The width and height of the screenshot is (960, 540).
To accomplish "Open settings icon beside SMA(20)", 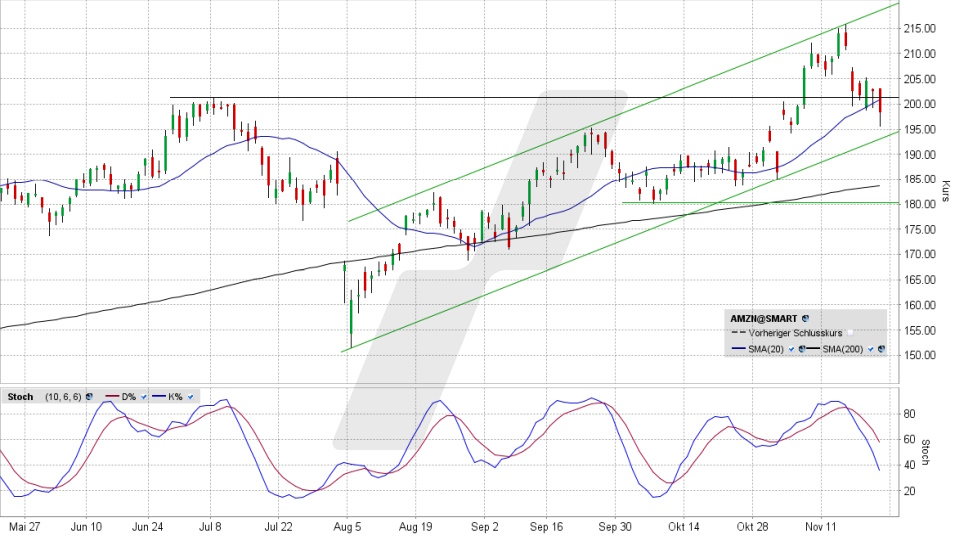I will click(x=801, y=349).
